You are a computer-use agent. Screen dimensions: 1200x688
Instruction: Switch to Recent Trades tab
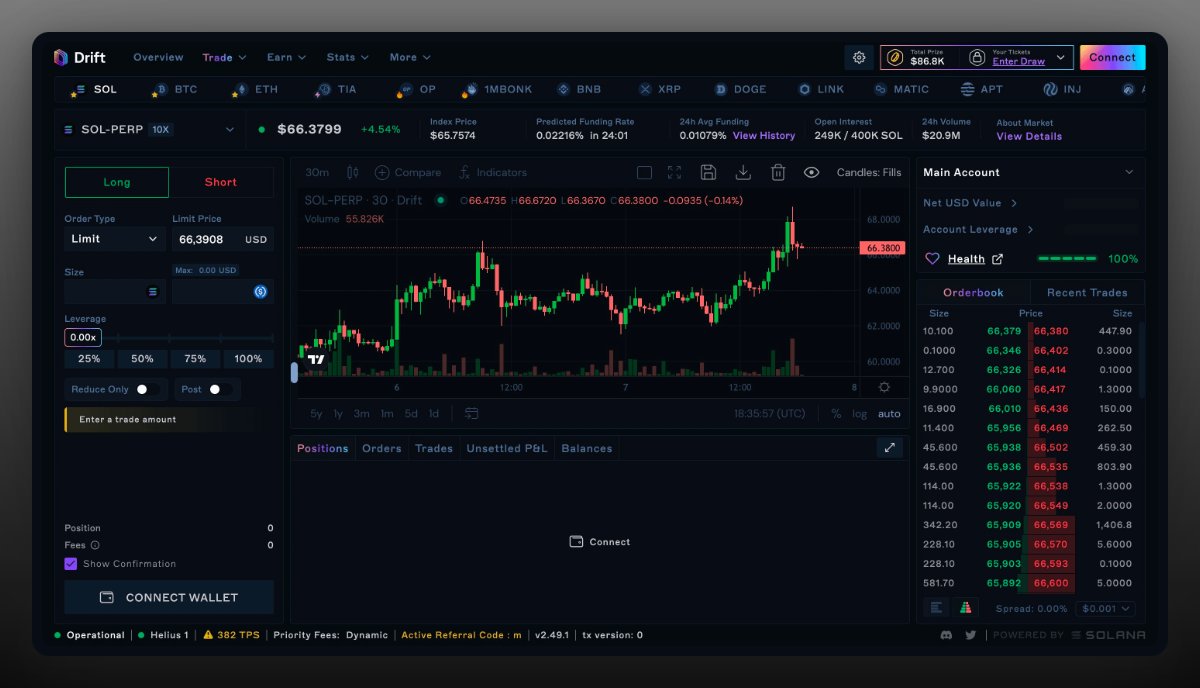(1087, 293)
